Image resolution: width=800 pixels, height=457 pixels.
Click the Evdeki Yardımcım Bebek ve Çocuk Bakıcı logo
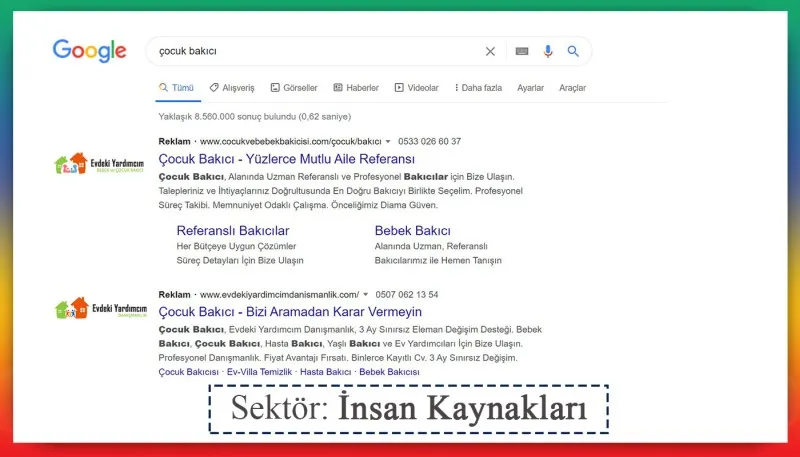click(x=99, y=164)
